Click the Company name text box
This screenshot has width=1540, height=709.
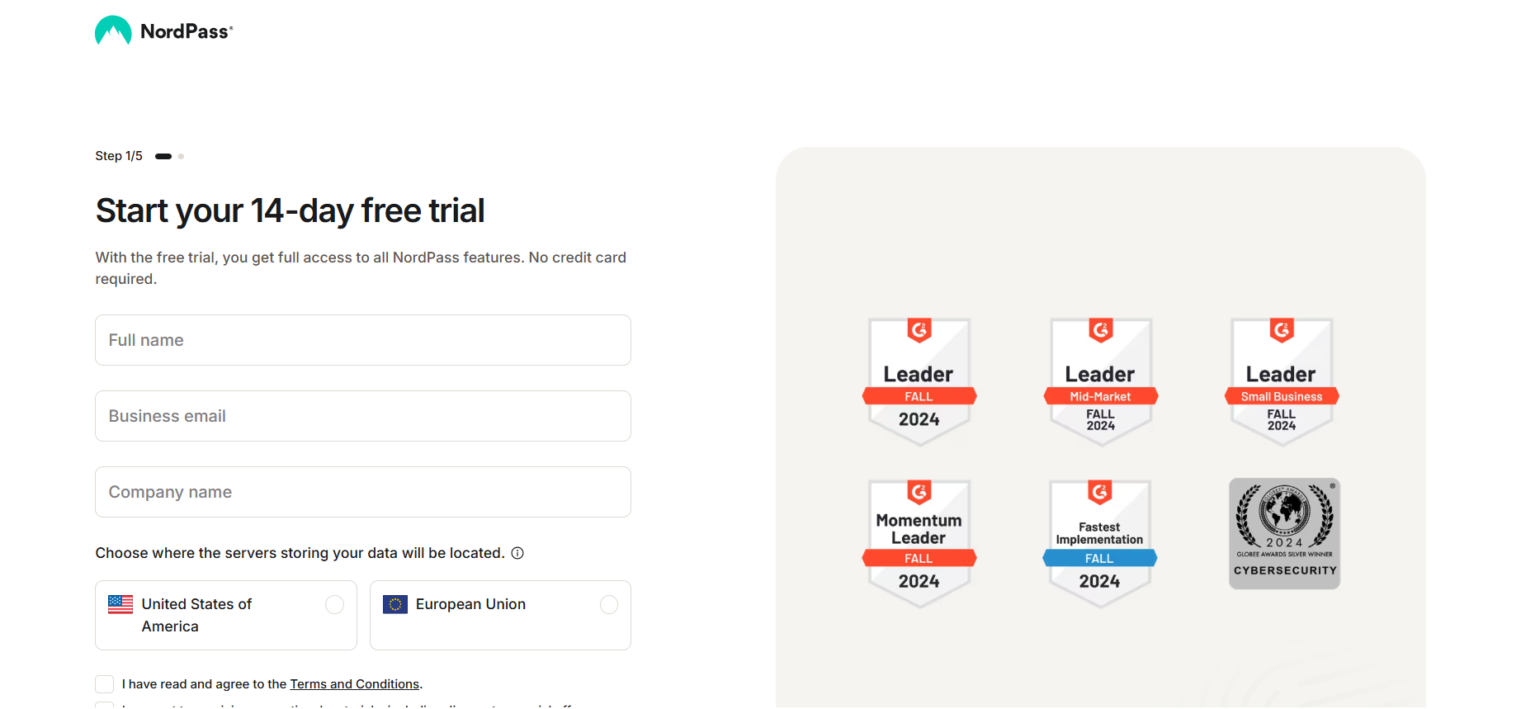[x=363, y=492]
